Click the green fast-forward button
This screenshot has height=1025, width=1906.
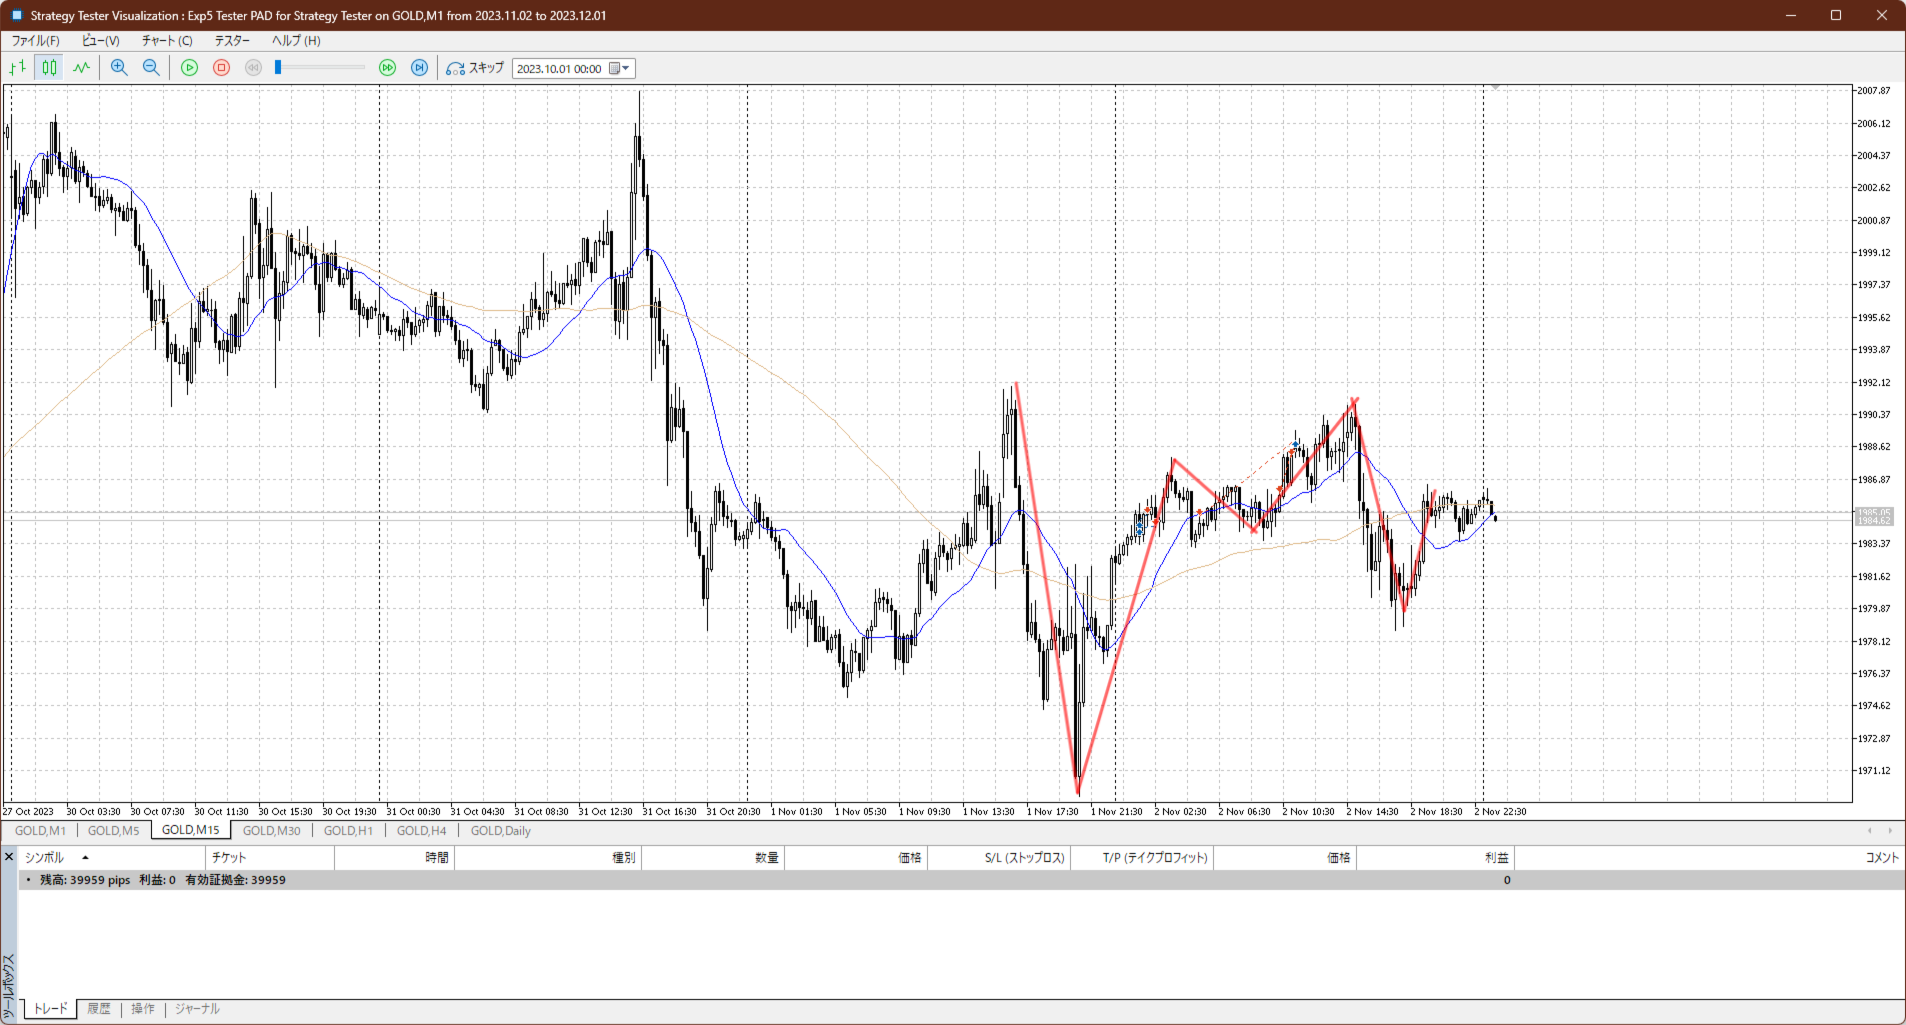pyautogui.click(x=388, y=68)
